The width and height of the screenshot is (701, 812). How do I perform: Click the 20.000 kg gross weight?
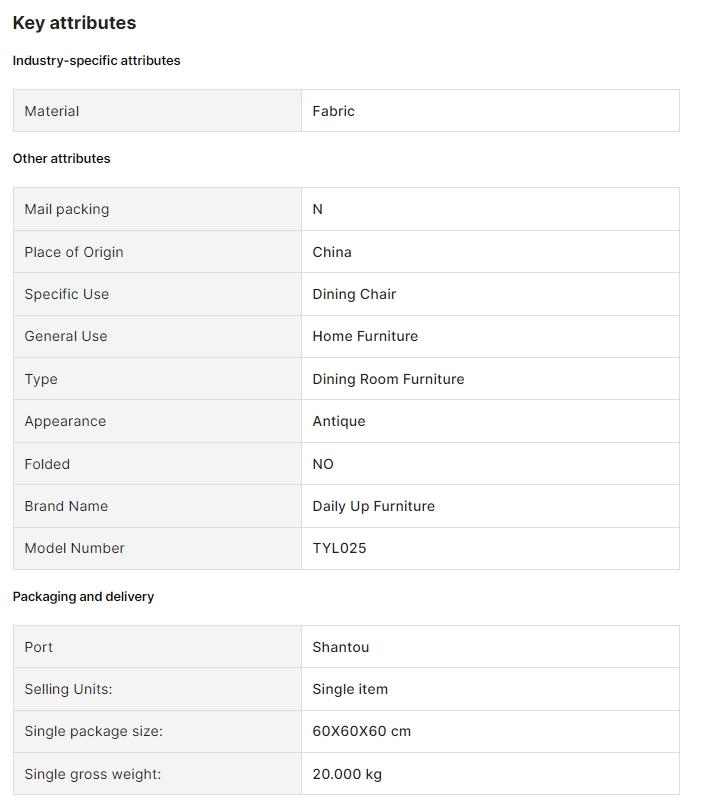tap(347, 774)
